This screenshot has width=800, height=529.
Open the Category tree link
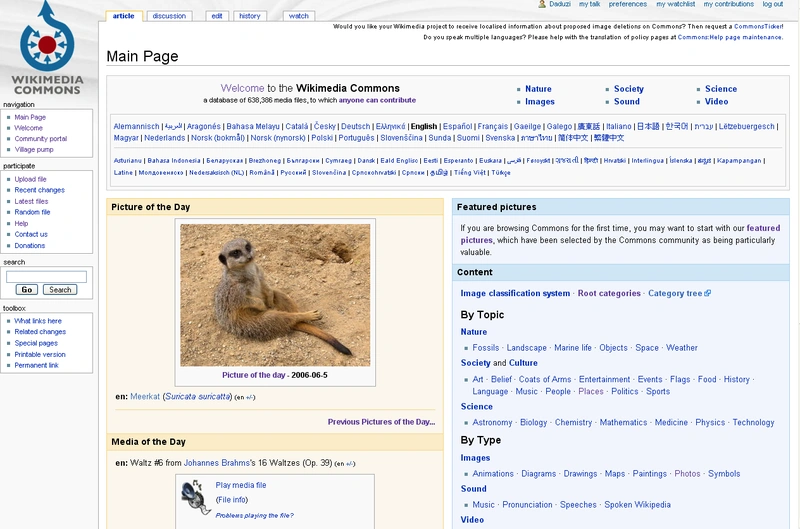pos(675,294)
